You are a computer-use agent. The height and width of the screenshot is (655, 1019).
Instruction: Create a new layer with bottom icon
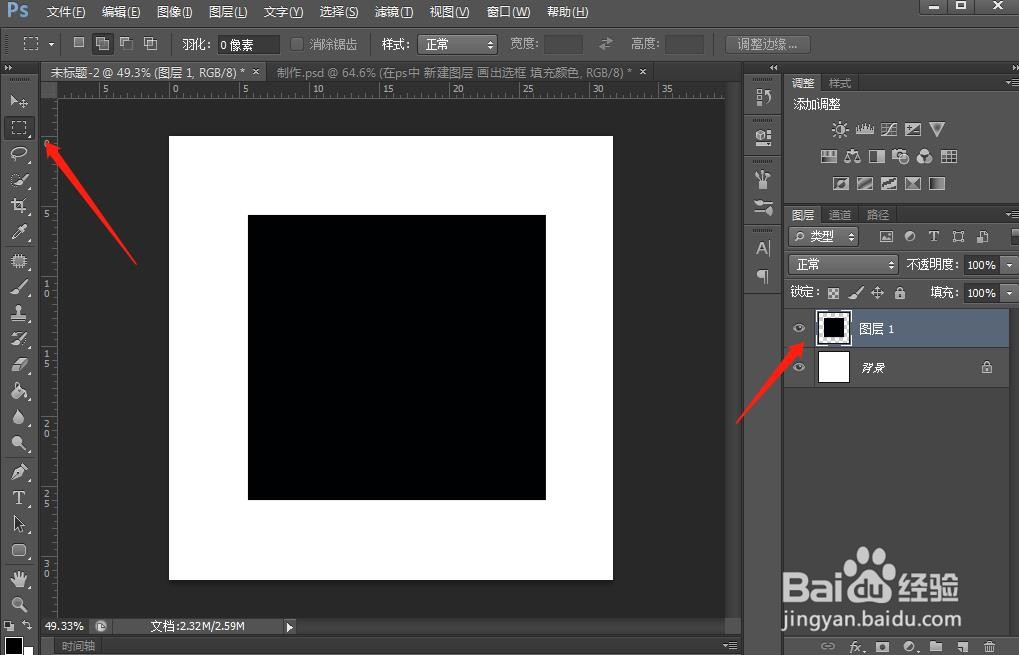(962, 647)
